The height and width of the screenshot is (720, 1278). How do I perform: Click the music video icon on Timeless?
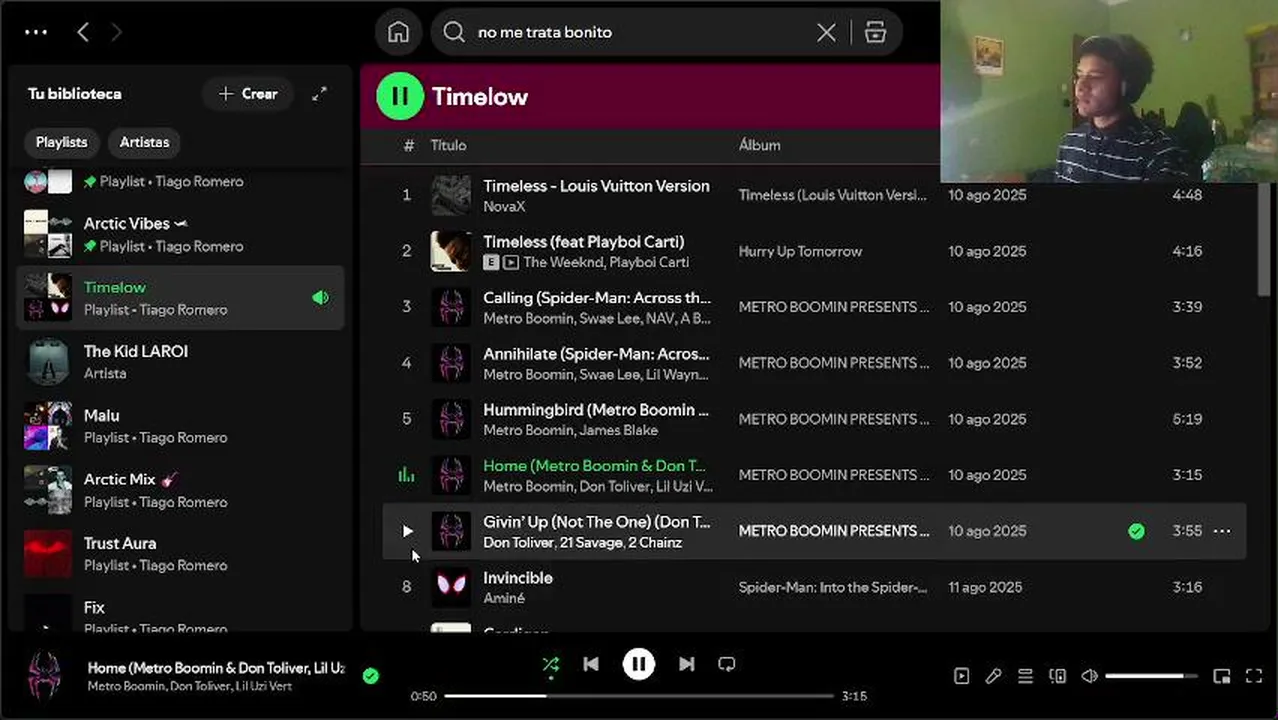pyautogui.click(x=511, y=263)
